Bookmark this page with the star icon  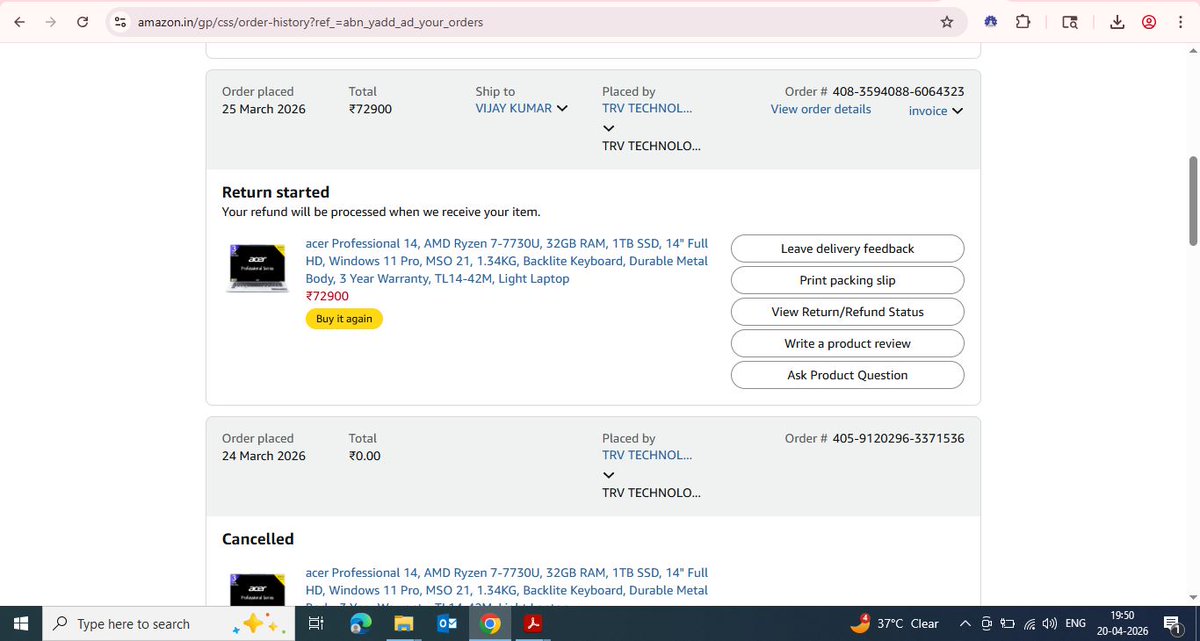coord(946,21)
